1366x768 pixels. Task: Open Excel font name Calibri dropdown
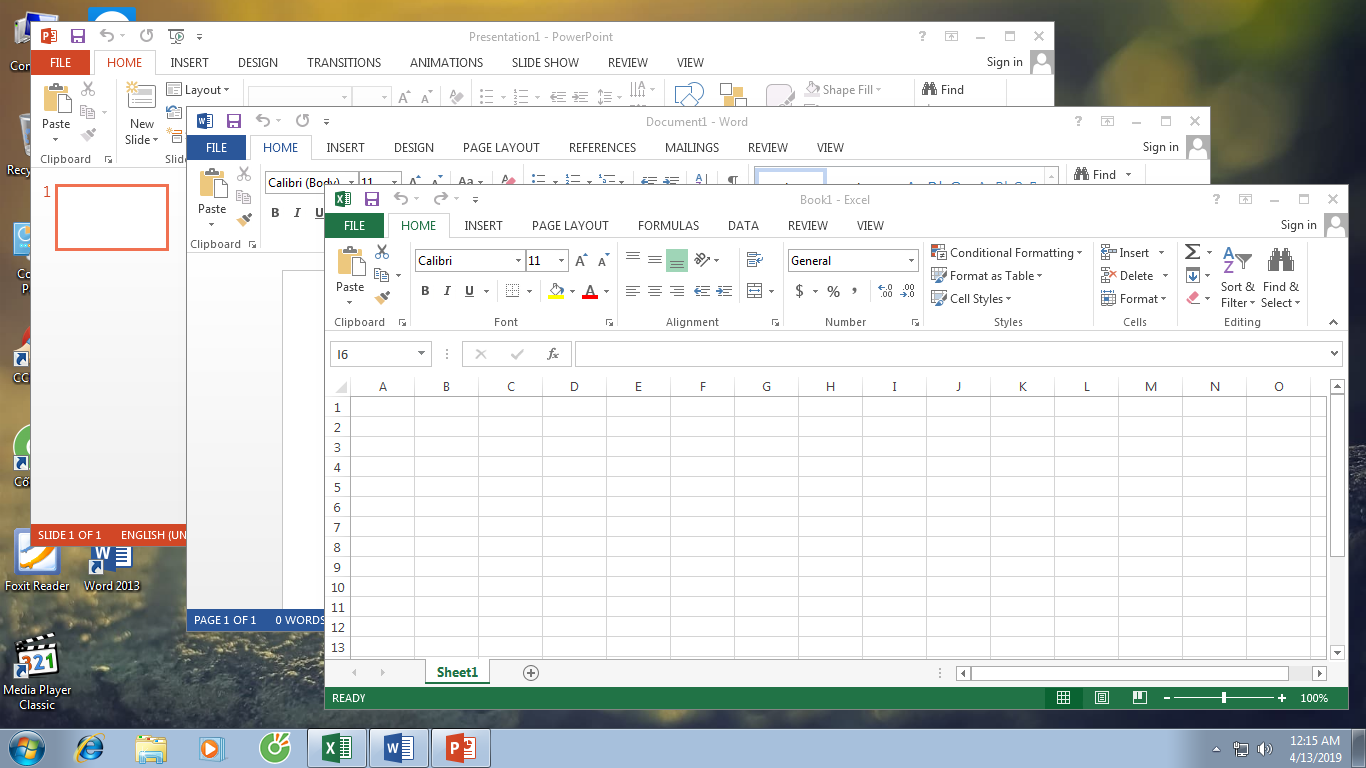coord(518,261)
